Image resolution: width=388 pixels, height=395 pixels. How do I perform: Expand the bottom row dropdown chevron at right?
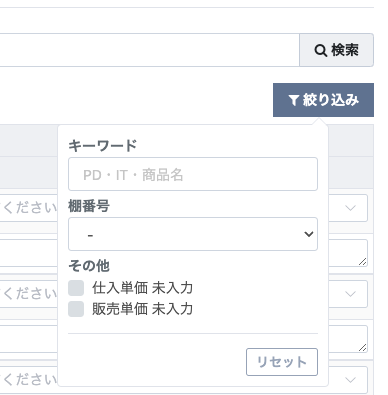(x=350, y=380)
